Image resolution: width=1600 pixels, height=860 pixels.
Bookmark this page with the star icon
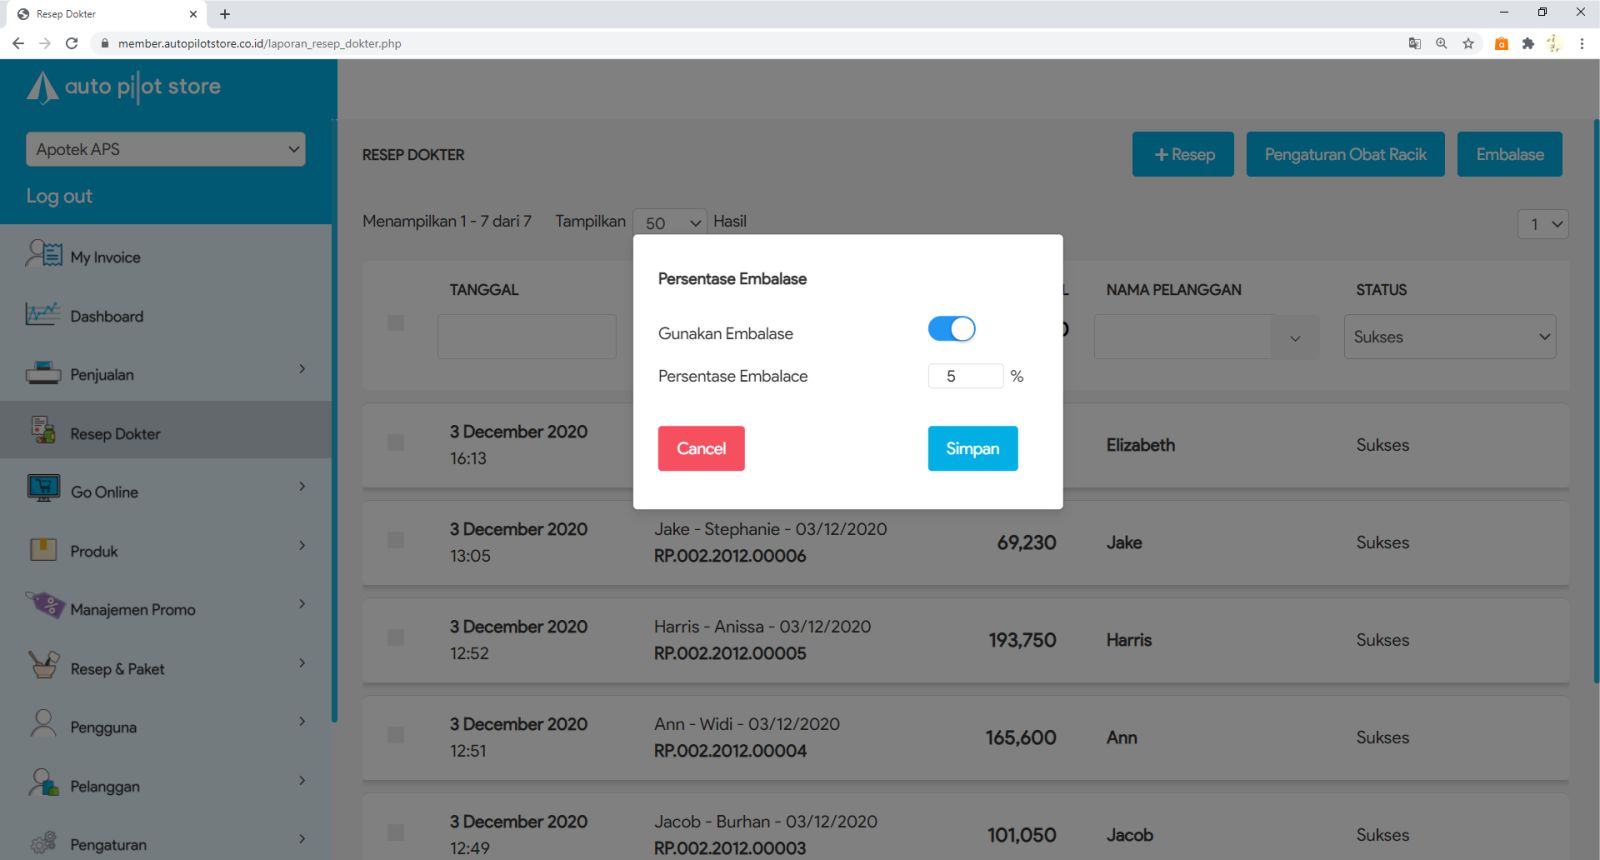1468,43
